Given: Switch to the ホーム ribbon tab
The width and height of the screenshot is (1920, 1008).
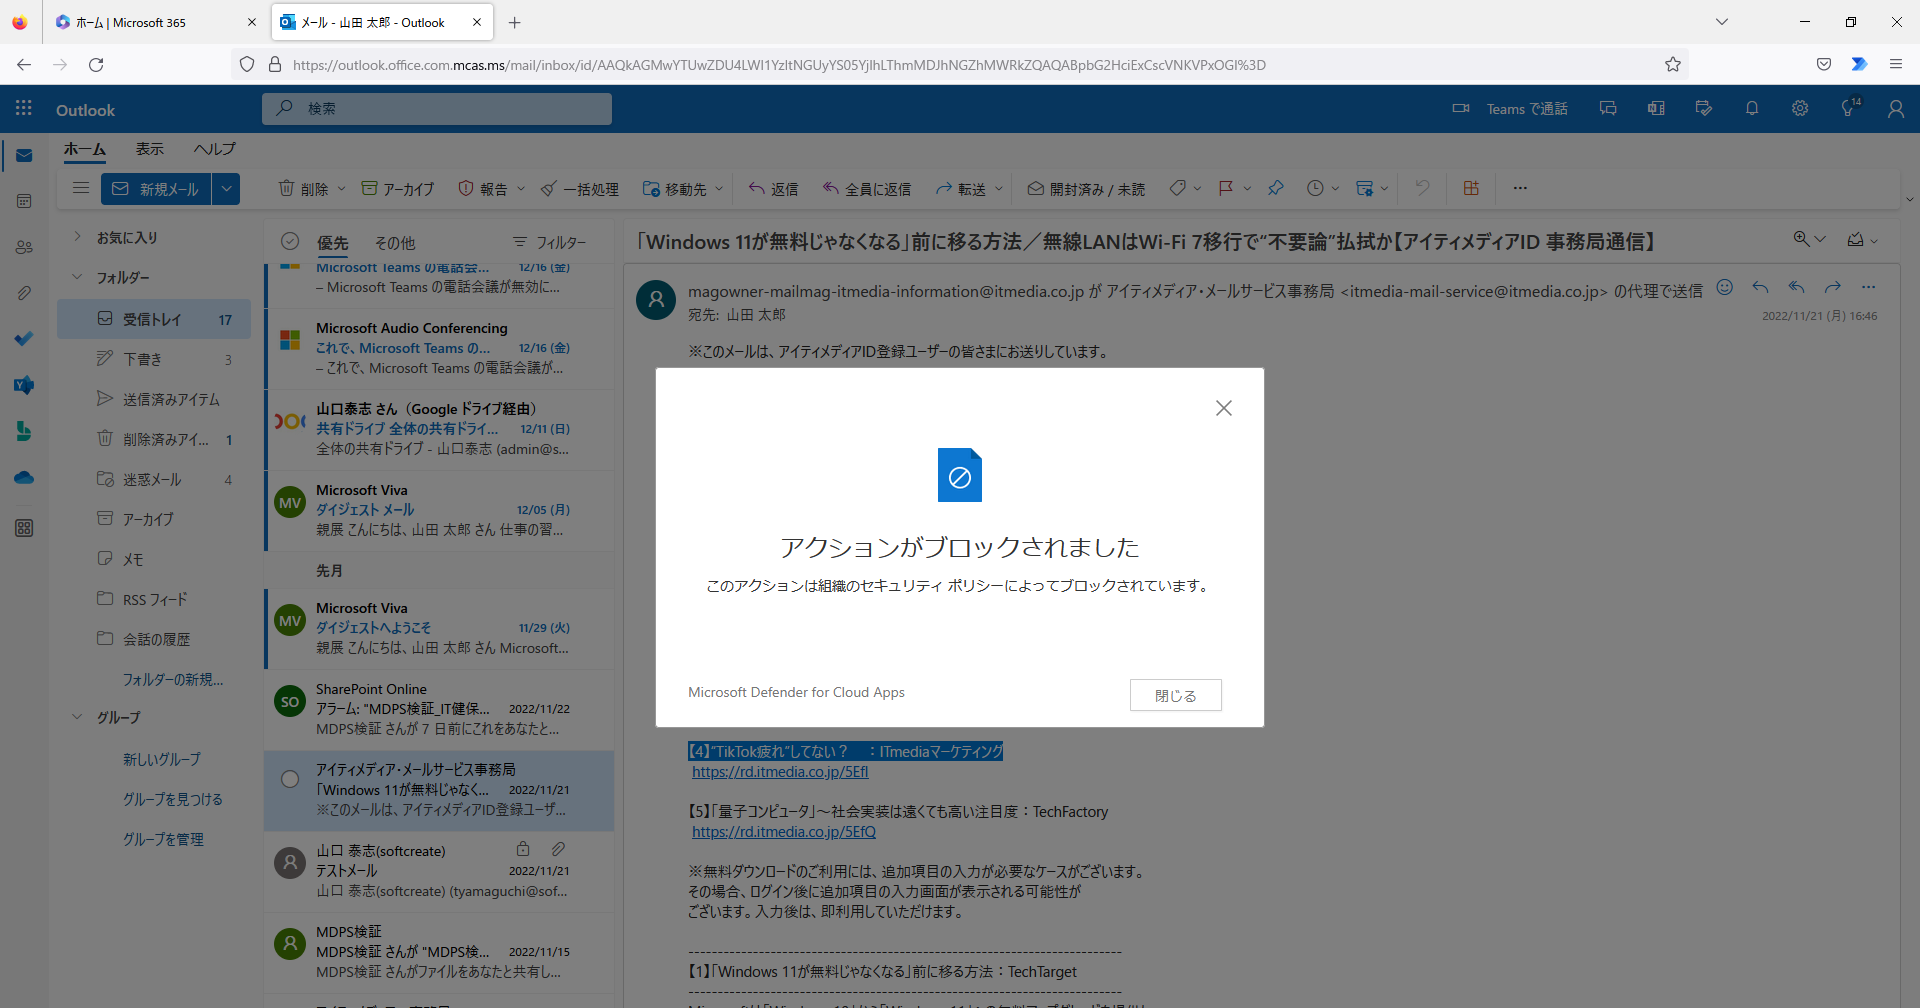Looking at the screenshot, I should [85, 149].
